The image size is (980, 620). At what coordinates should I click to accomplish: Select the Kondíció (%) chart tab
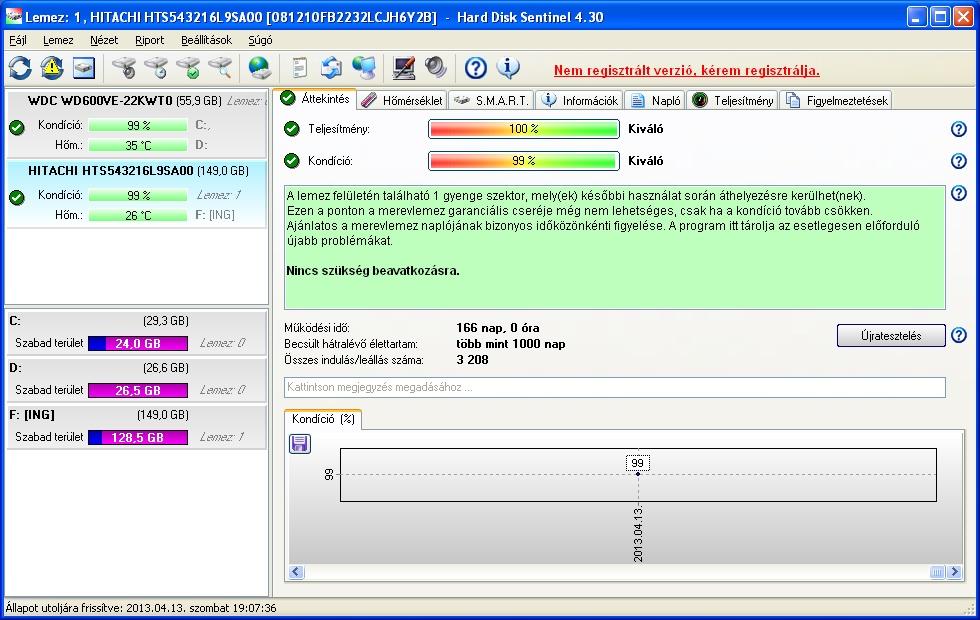point(323,419)
